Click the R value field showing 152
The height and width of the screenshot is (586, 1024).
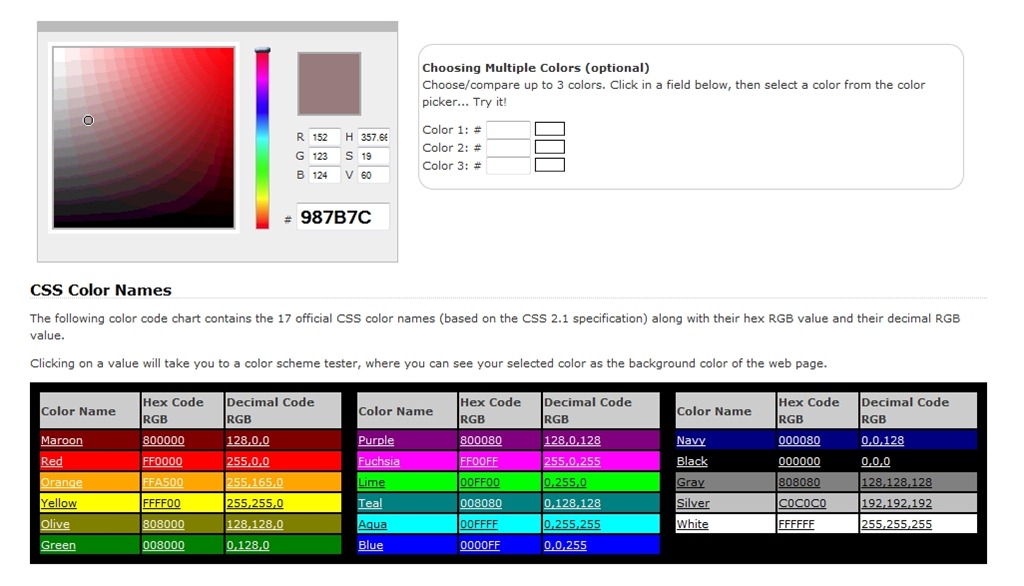pos(324,137)
